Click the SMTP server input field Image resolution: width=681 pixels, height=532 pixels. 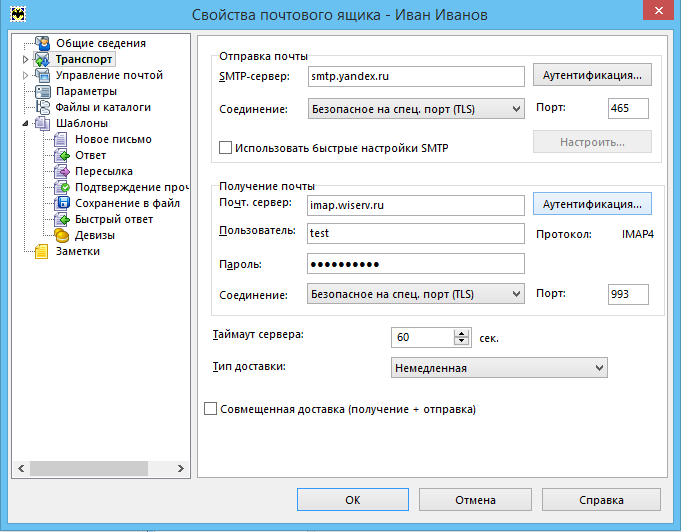[415, 76]
